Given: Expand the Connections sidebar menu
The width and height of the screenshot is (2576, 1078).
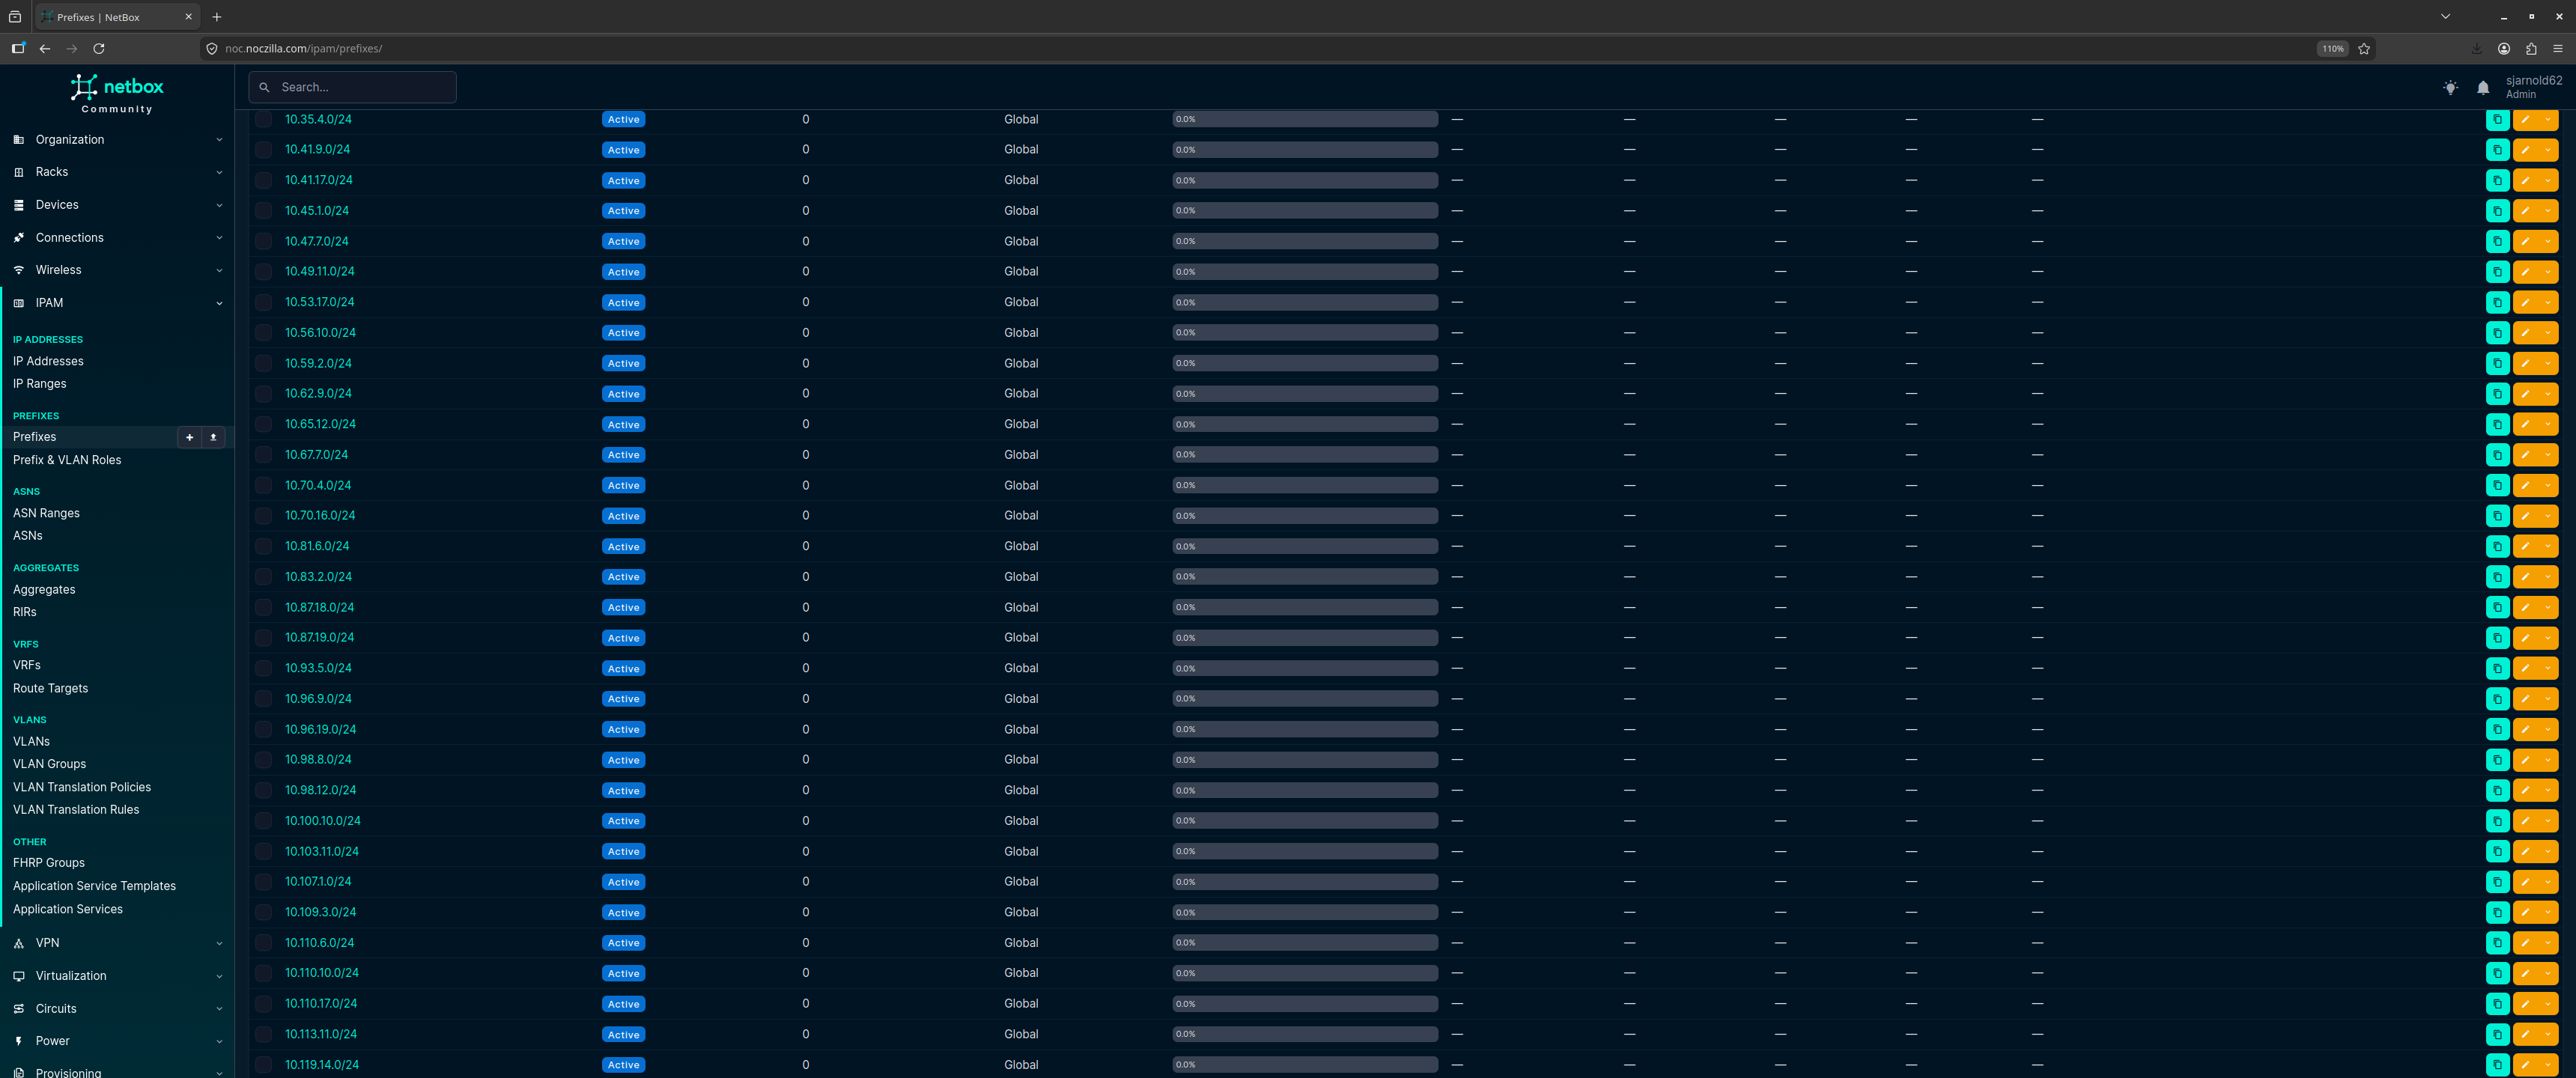Looking at the screenshot, I should [117, 238].
